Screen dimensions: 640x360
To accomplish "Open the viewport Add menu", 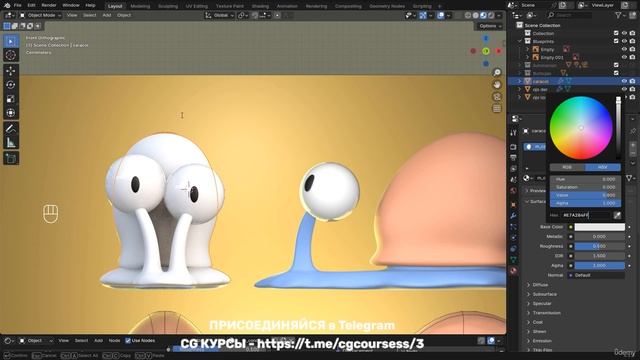I will coord(107,15).
